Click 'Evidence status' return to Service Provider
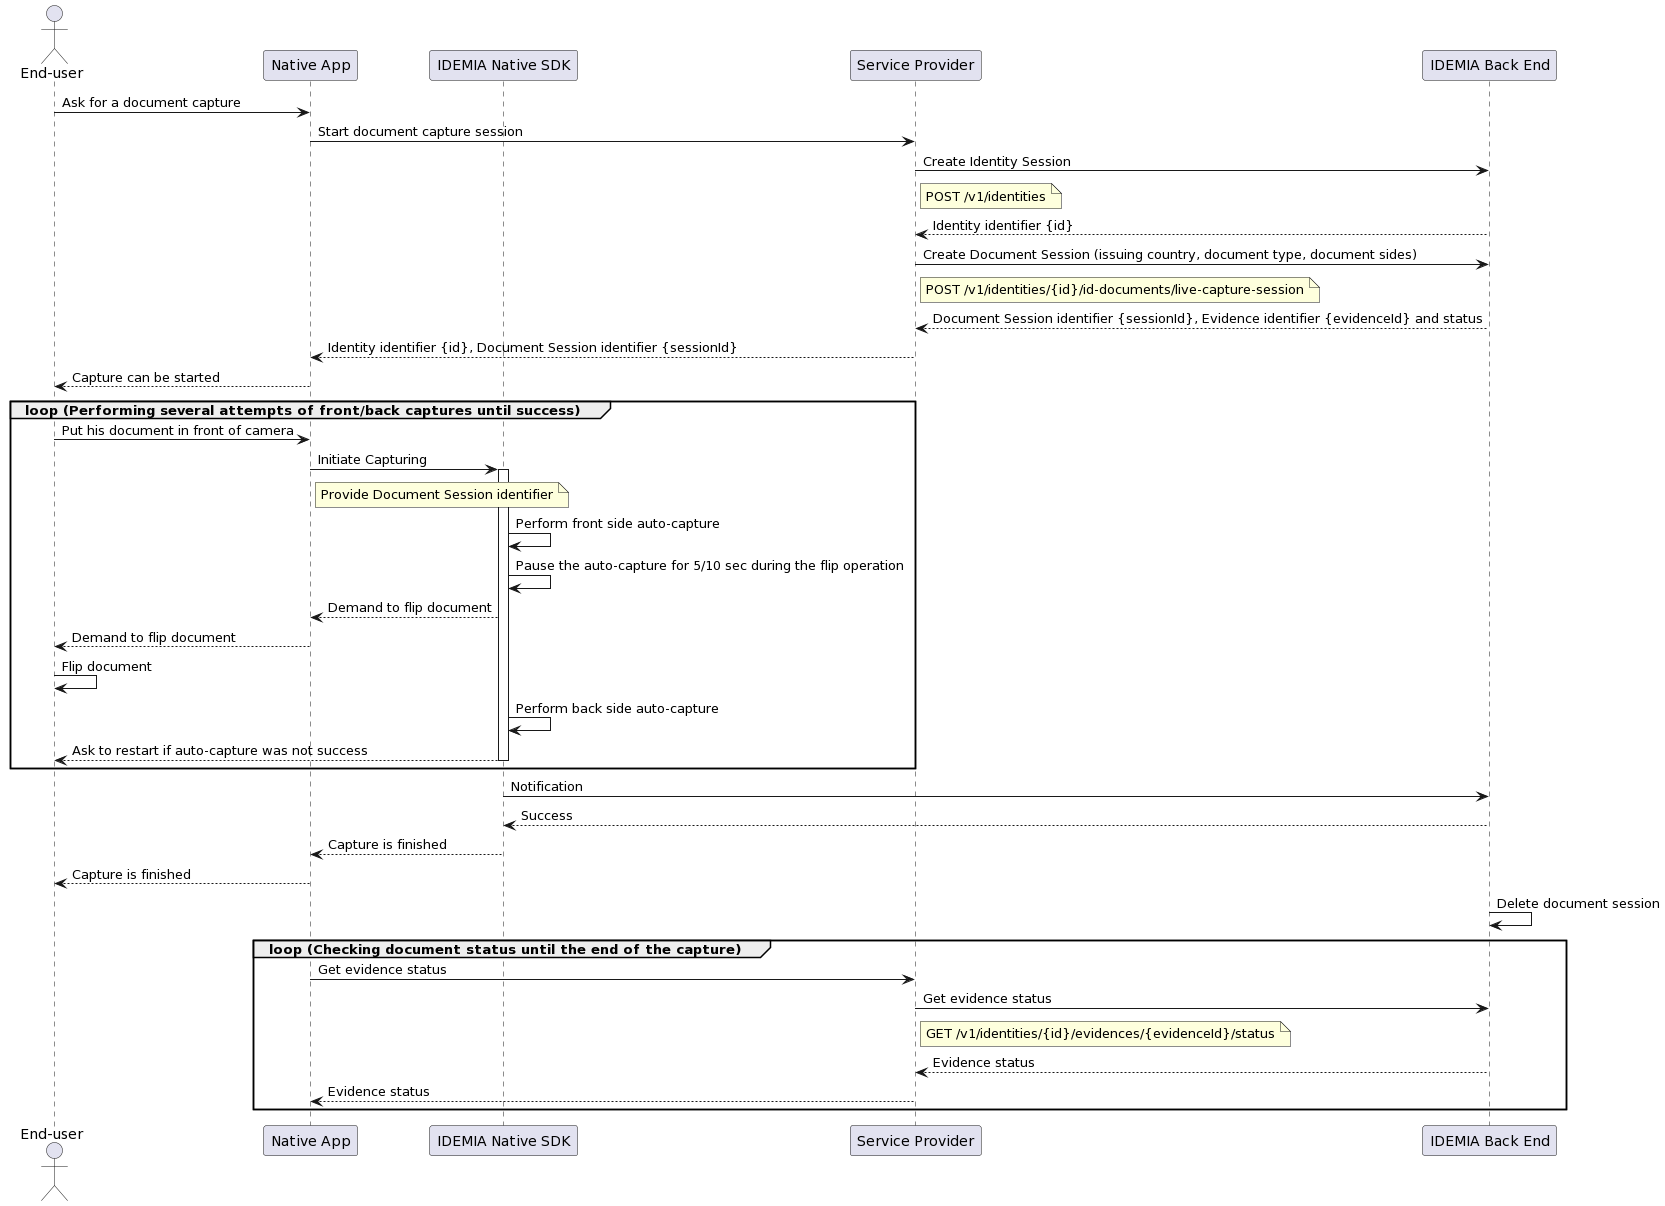 [x=983, y=1063]
